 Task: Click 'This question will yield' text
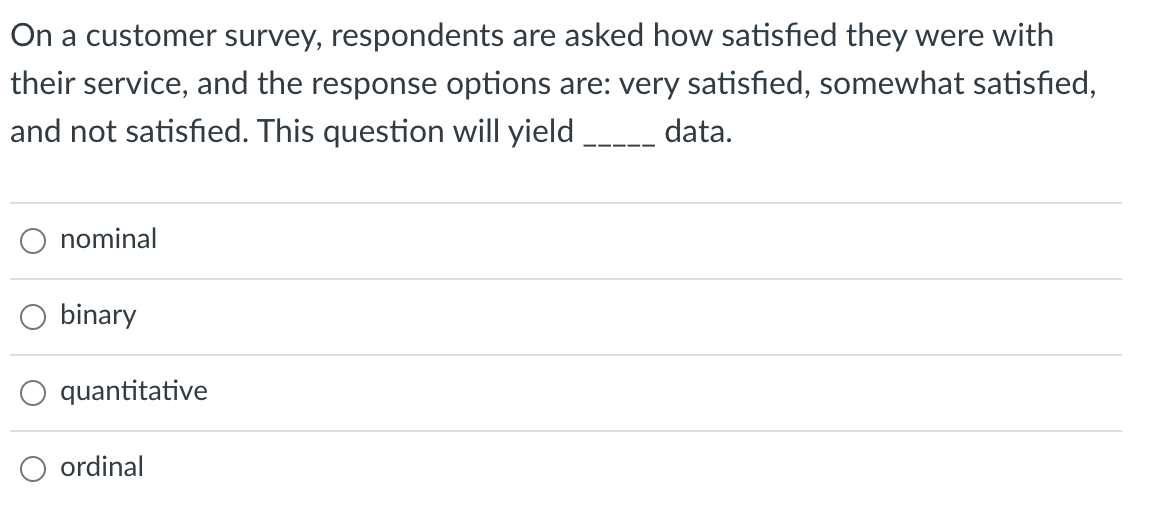[x=415, y=133]
